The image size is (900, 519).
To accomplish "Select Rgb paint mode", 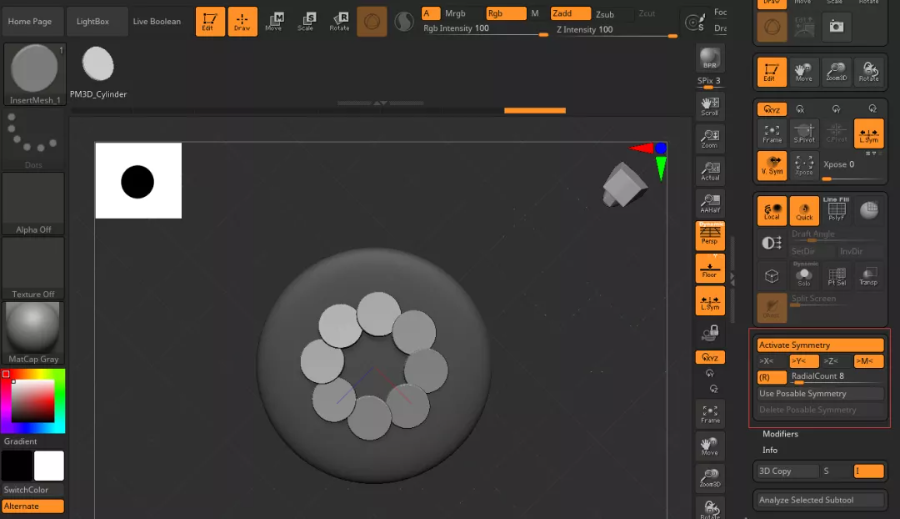I will tap(505, 13).
